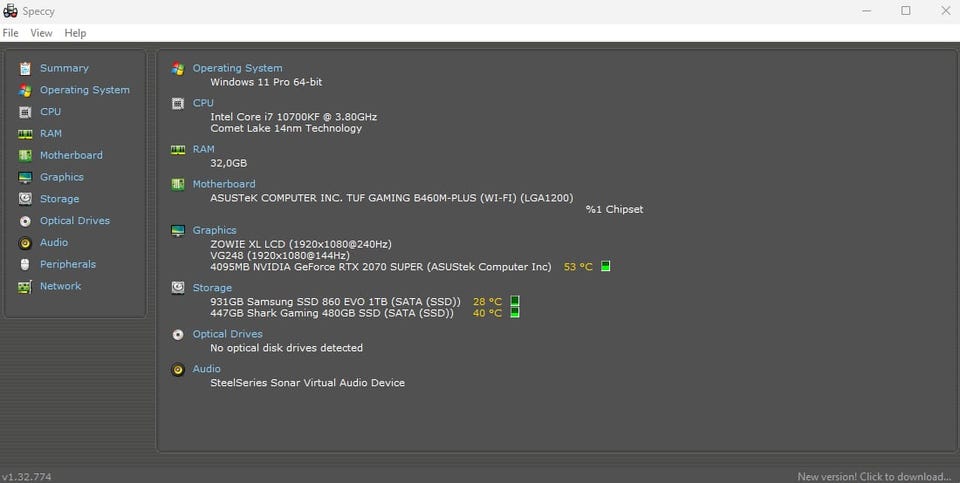The image size is (960, 483).
Task: Click the RAM heading link in main panel
Action: tap(204, 149)
